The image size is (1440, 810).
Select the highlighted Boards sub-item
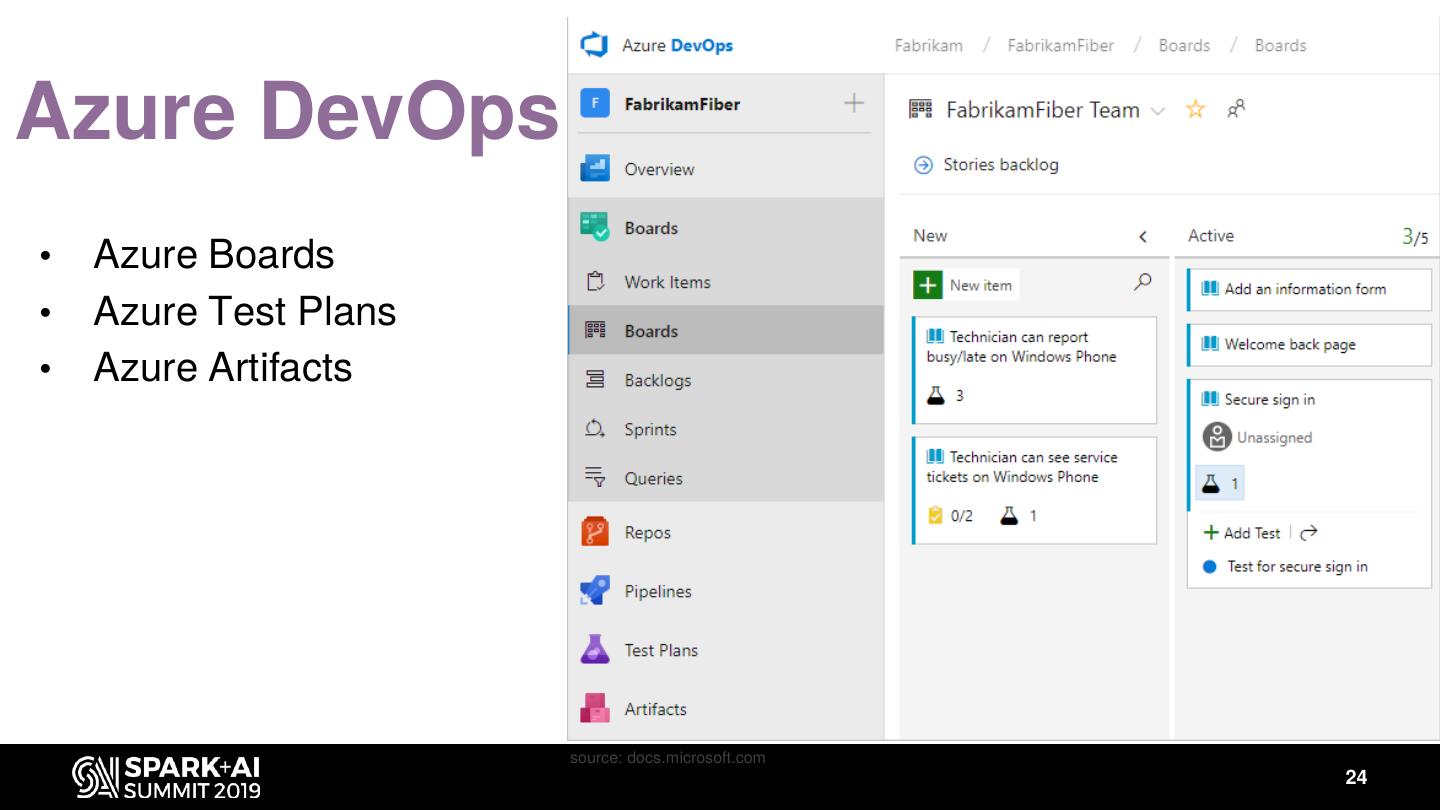[726, 331]
